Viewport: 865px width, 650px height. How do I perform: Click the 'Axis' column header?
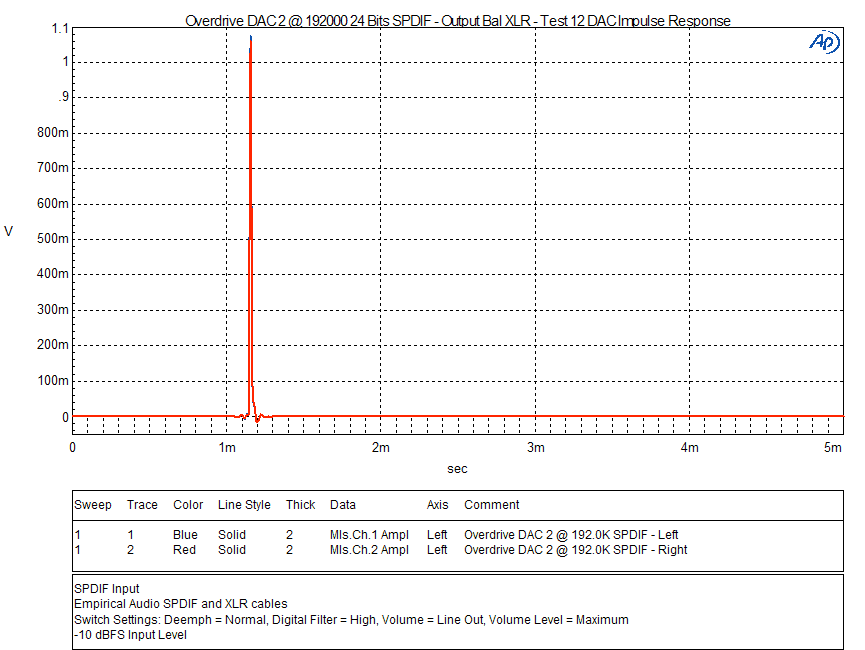(x=437, y=505)
